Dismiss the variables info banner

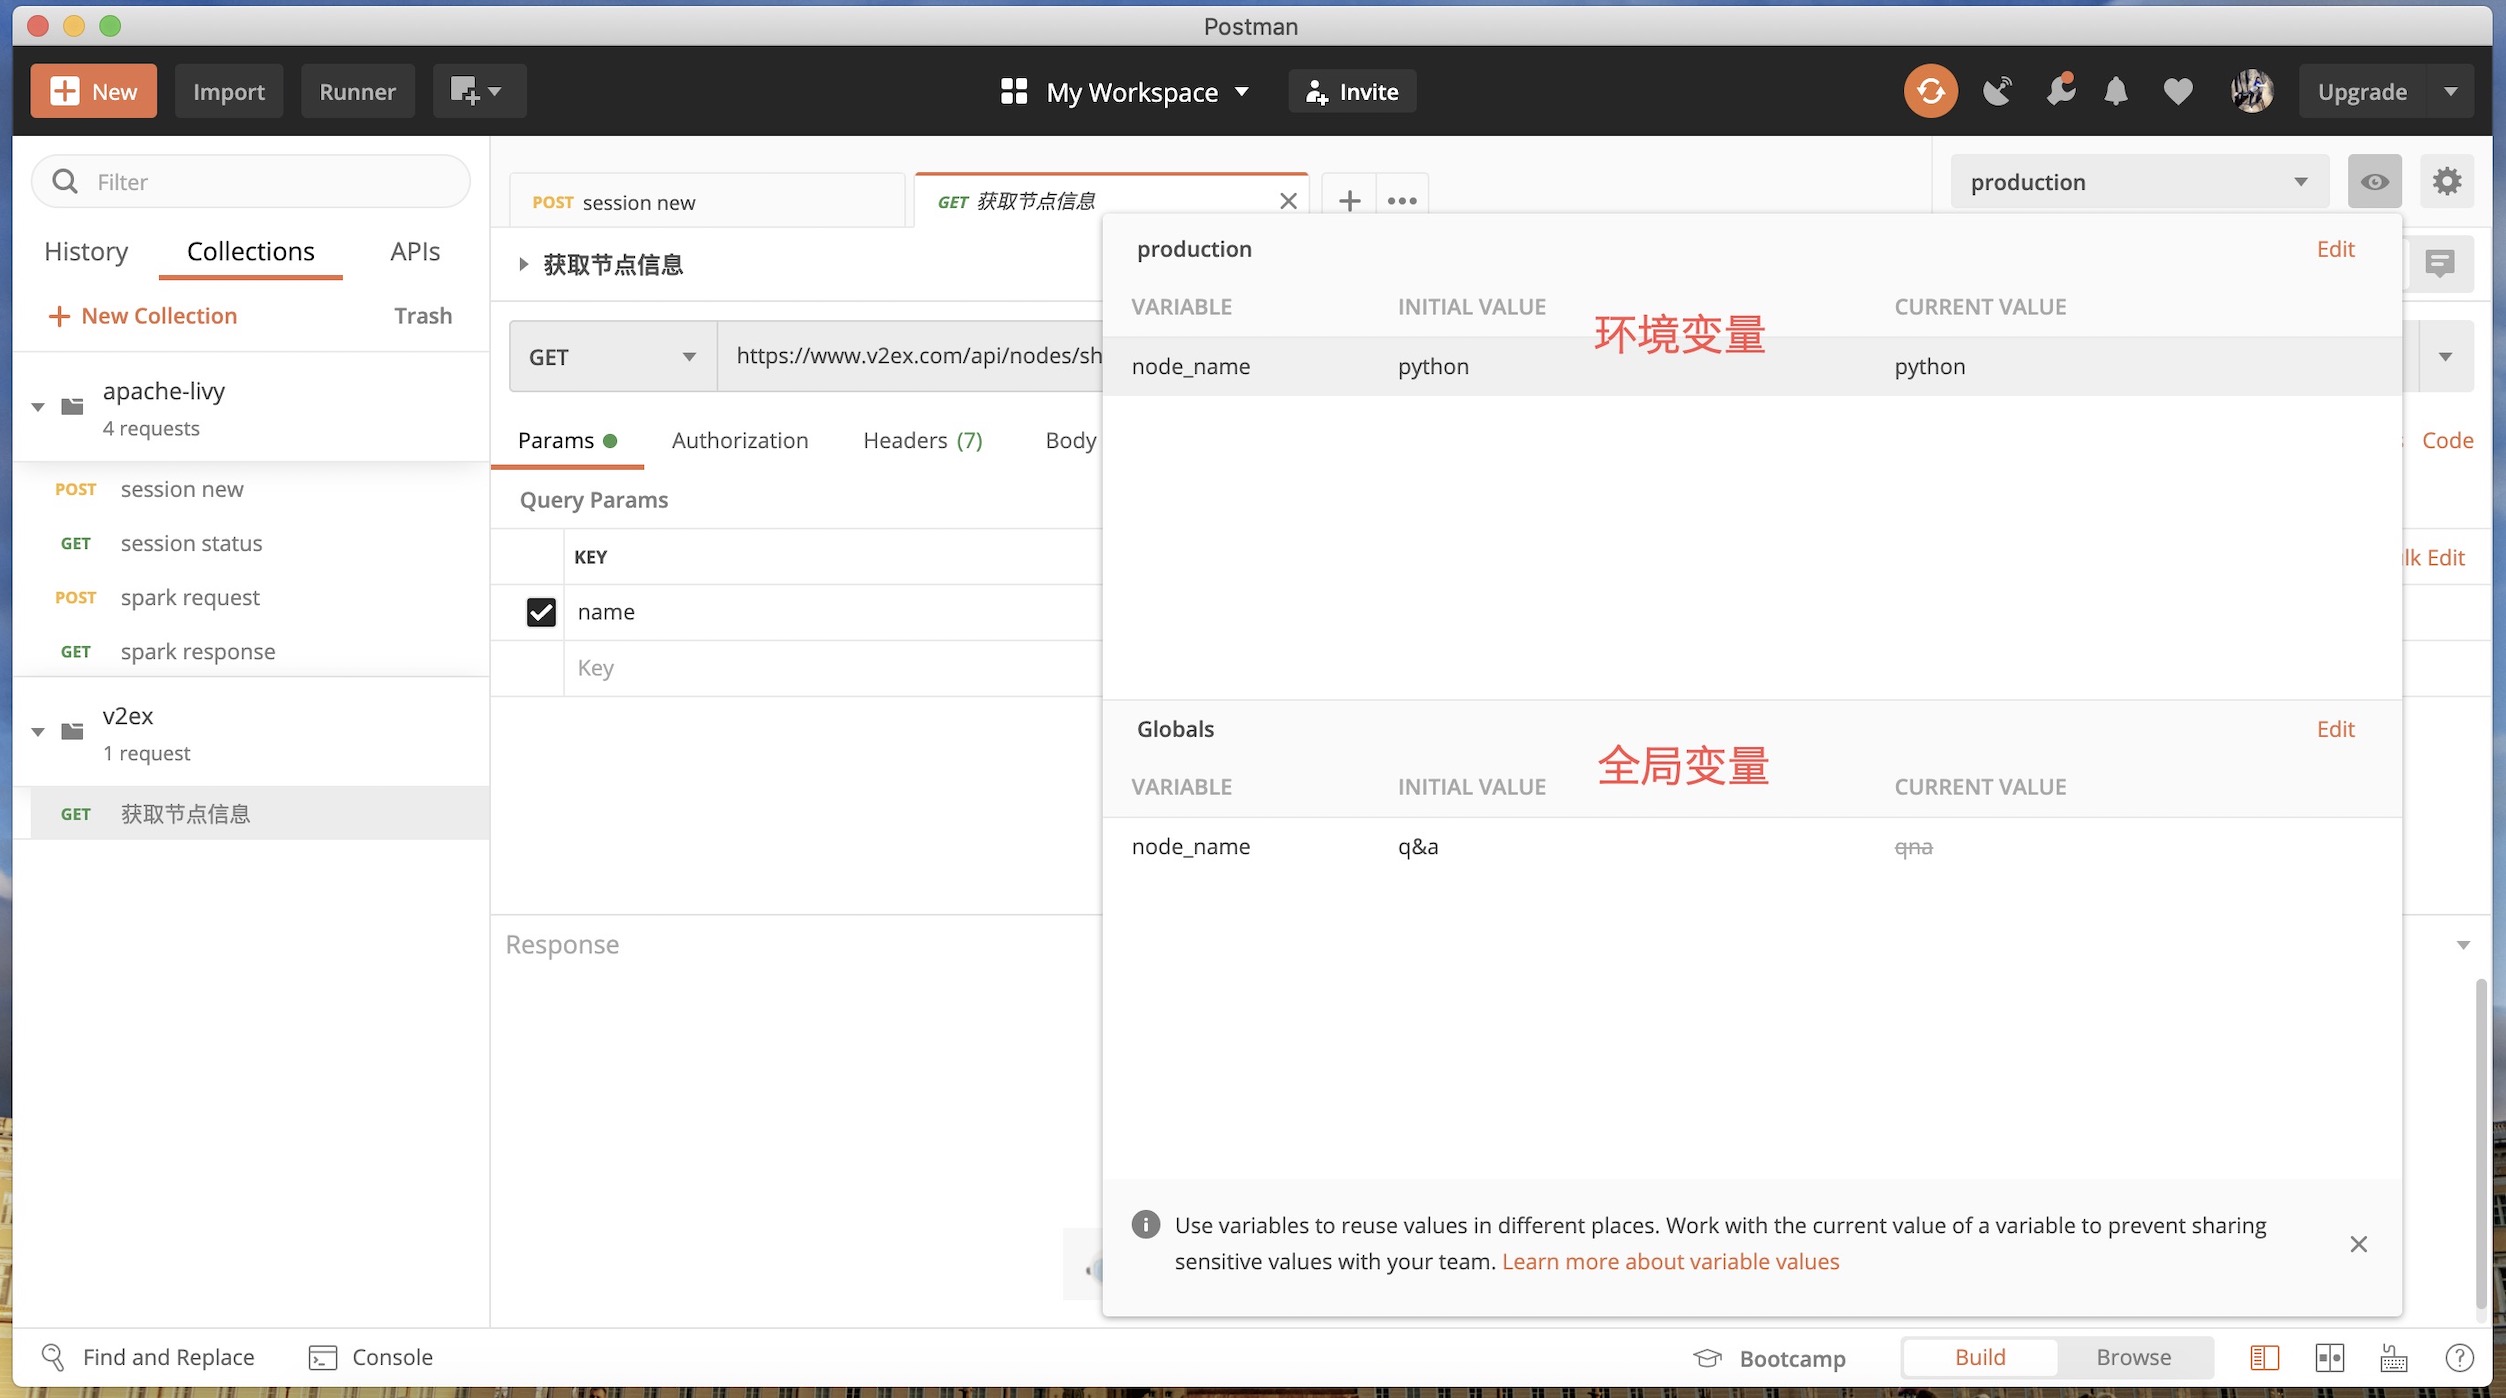2358,1244
